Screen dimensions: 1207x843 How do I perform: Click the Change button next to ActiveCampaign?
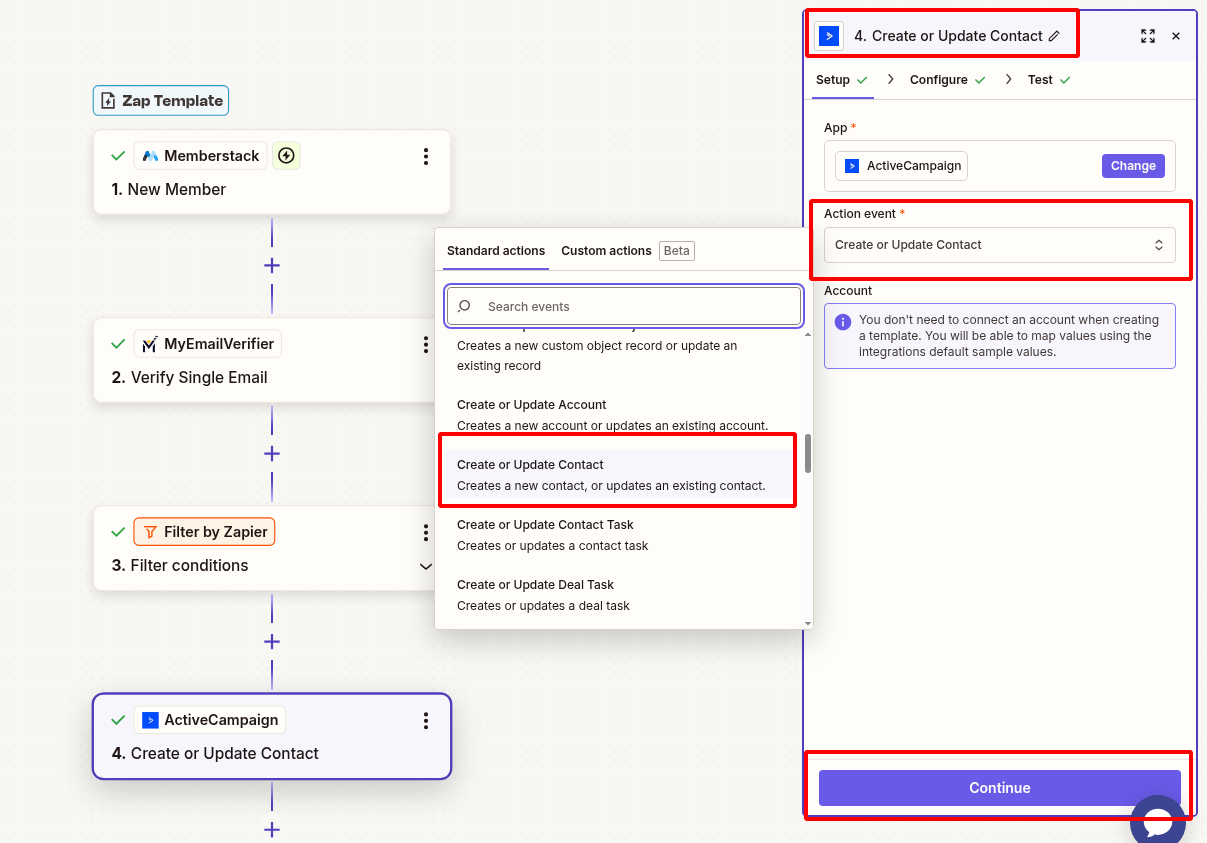1133,165
